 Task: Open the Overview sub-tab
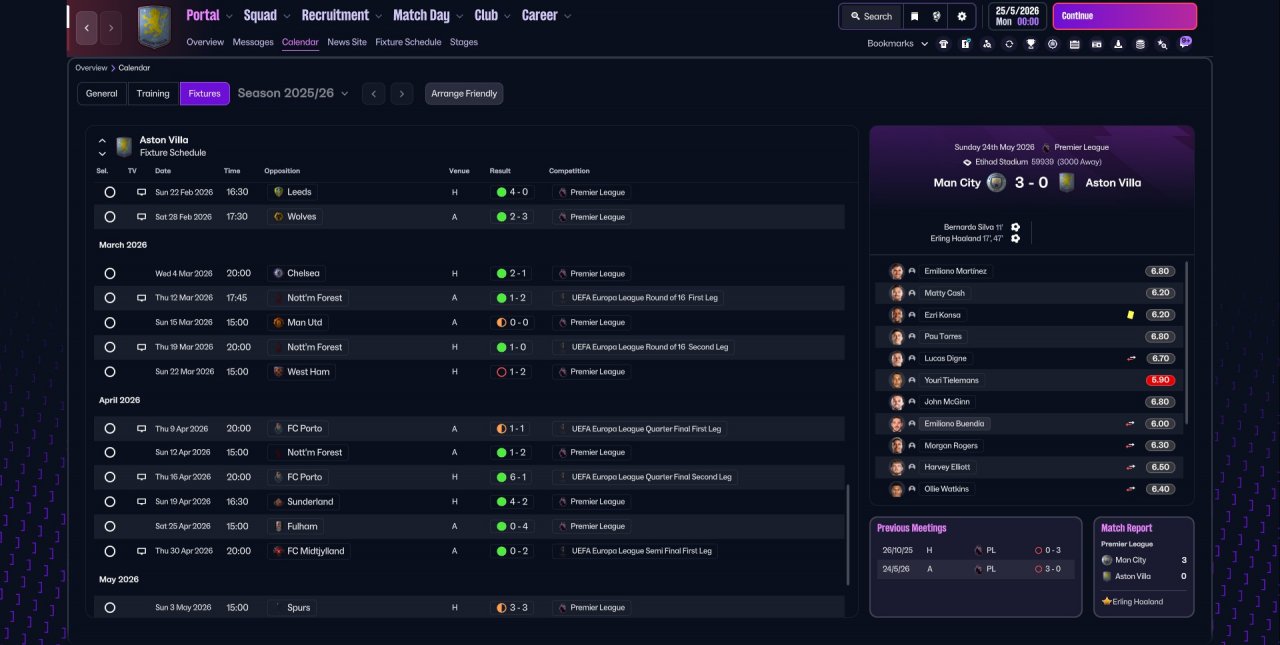point(205,42)
